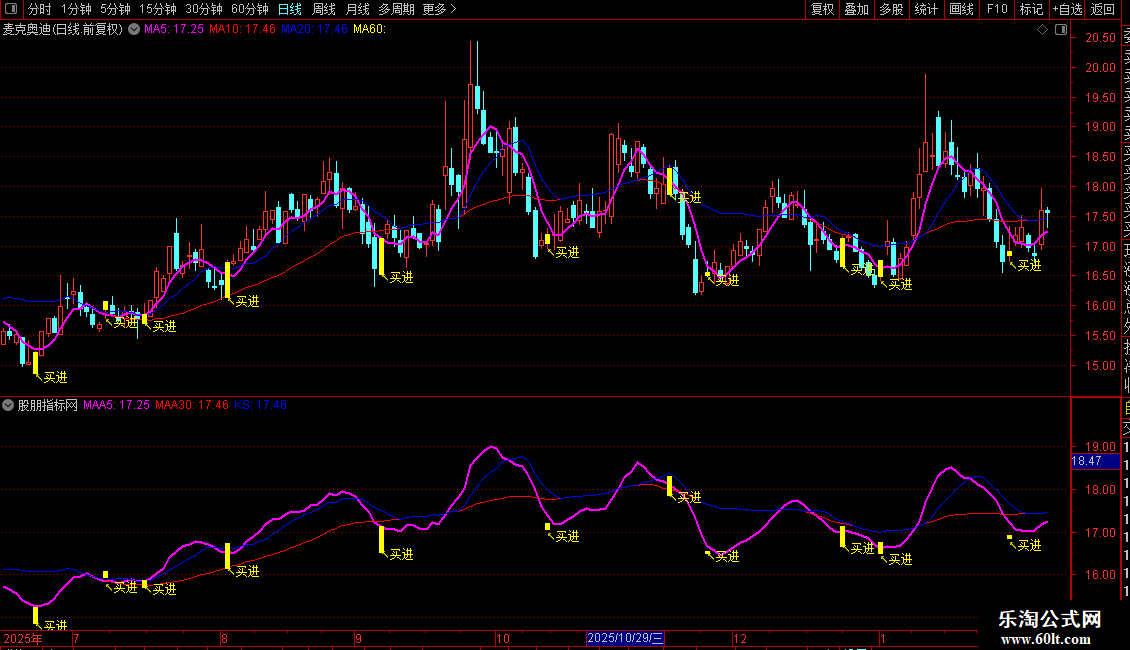
Task: Click the MA10: 17.46 label
Action: click(x=242, y=29)
